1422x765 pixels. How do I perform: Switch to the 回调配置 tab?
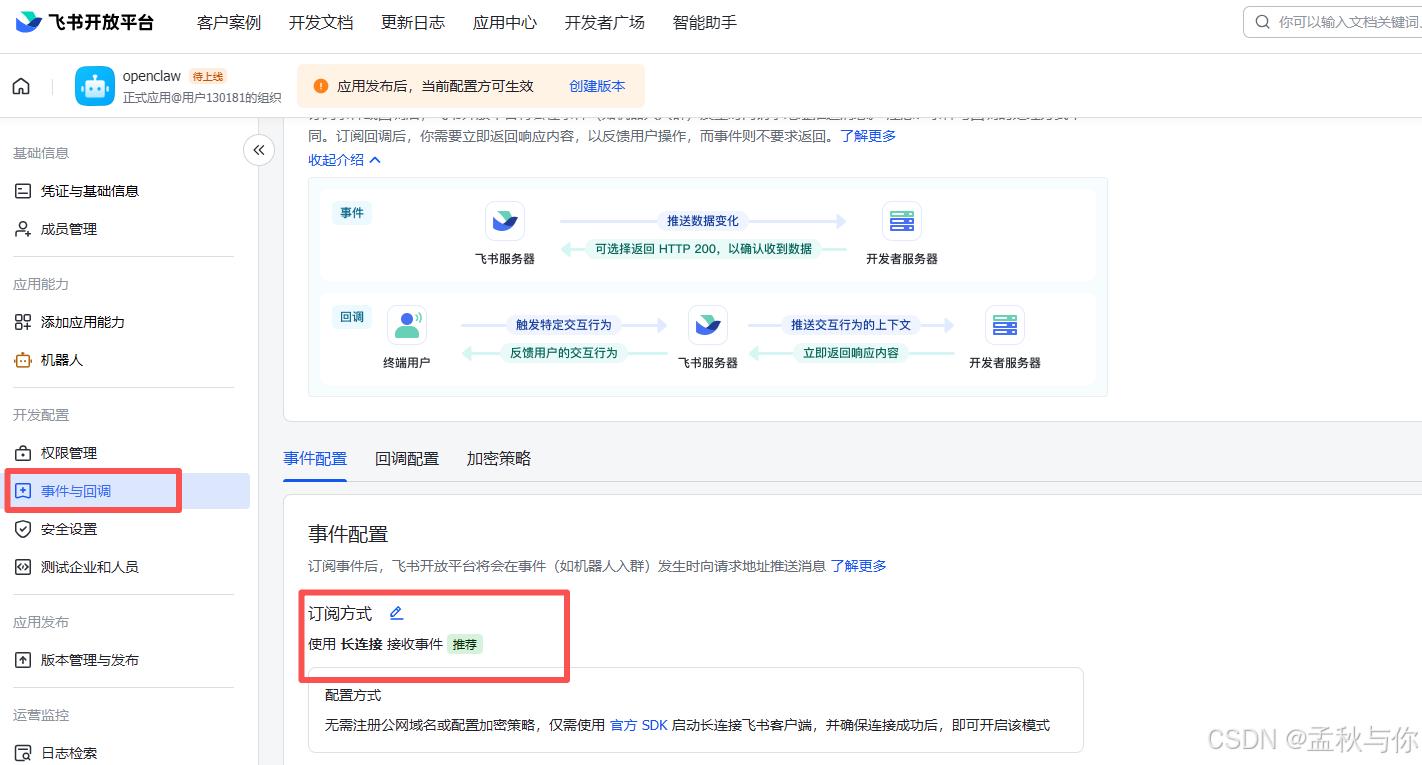point(407,458)
